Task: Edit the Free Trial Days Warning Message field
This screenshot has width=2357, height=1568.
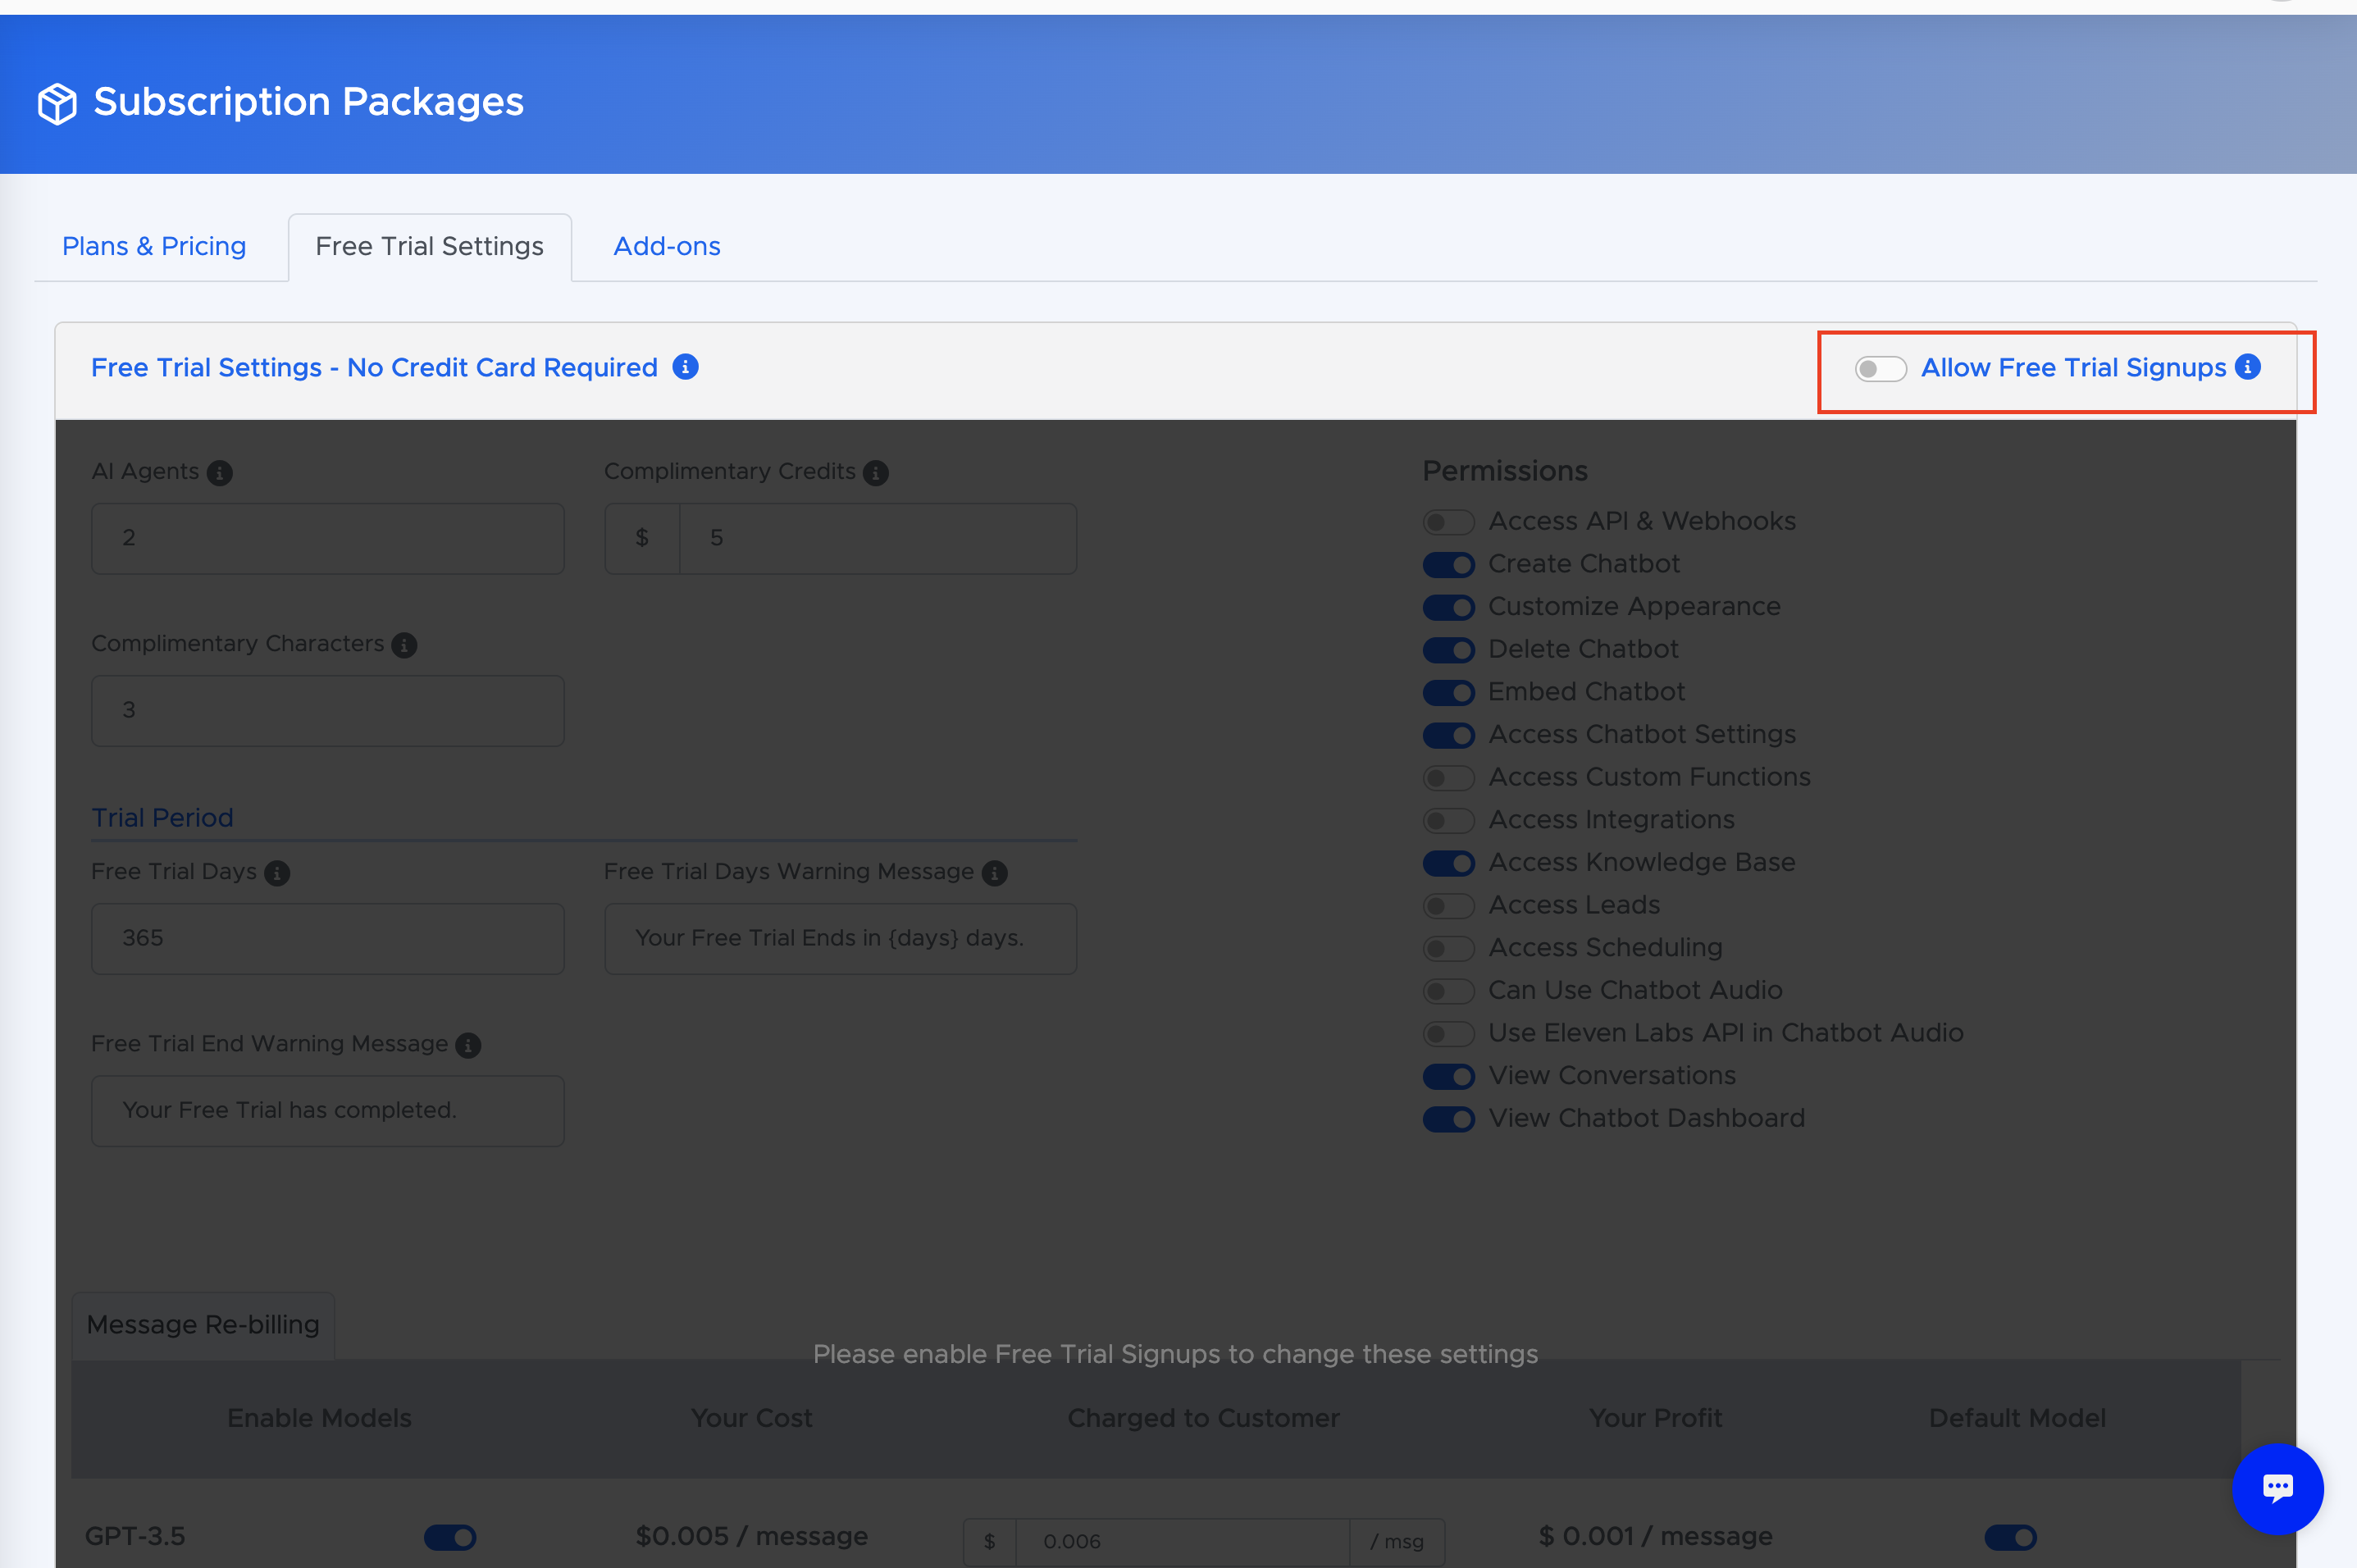Action: (x=840, y=938)
